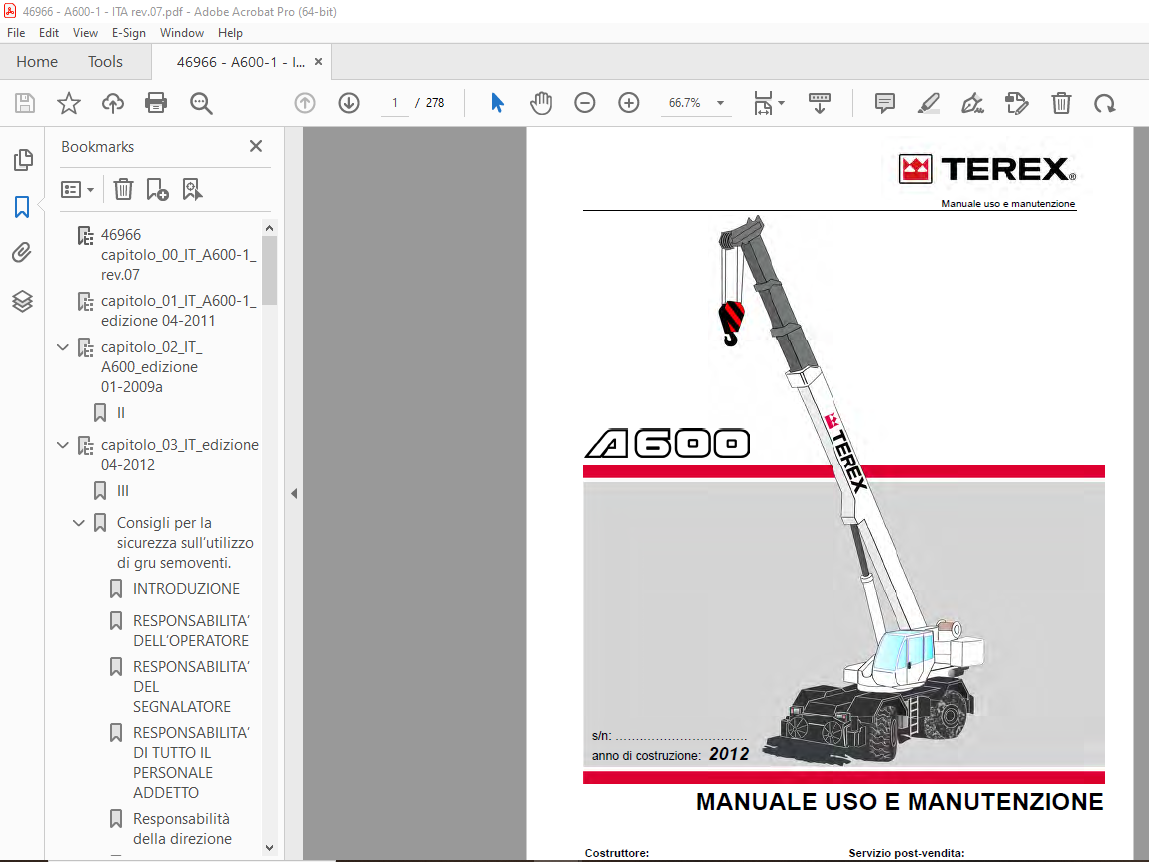Click the bookmarks scrollbar thumb
1149x862 pixels.
coord(269,270)
